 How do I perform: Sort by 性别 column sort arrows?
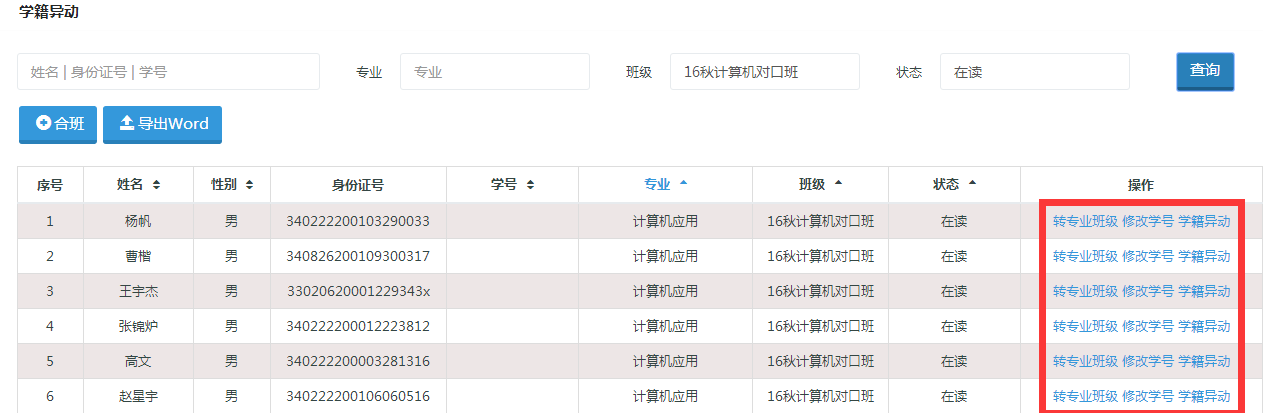click(249, 185)
